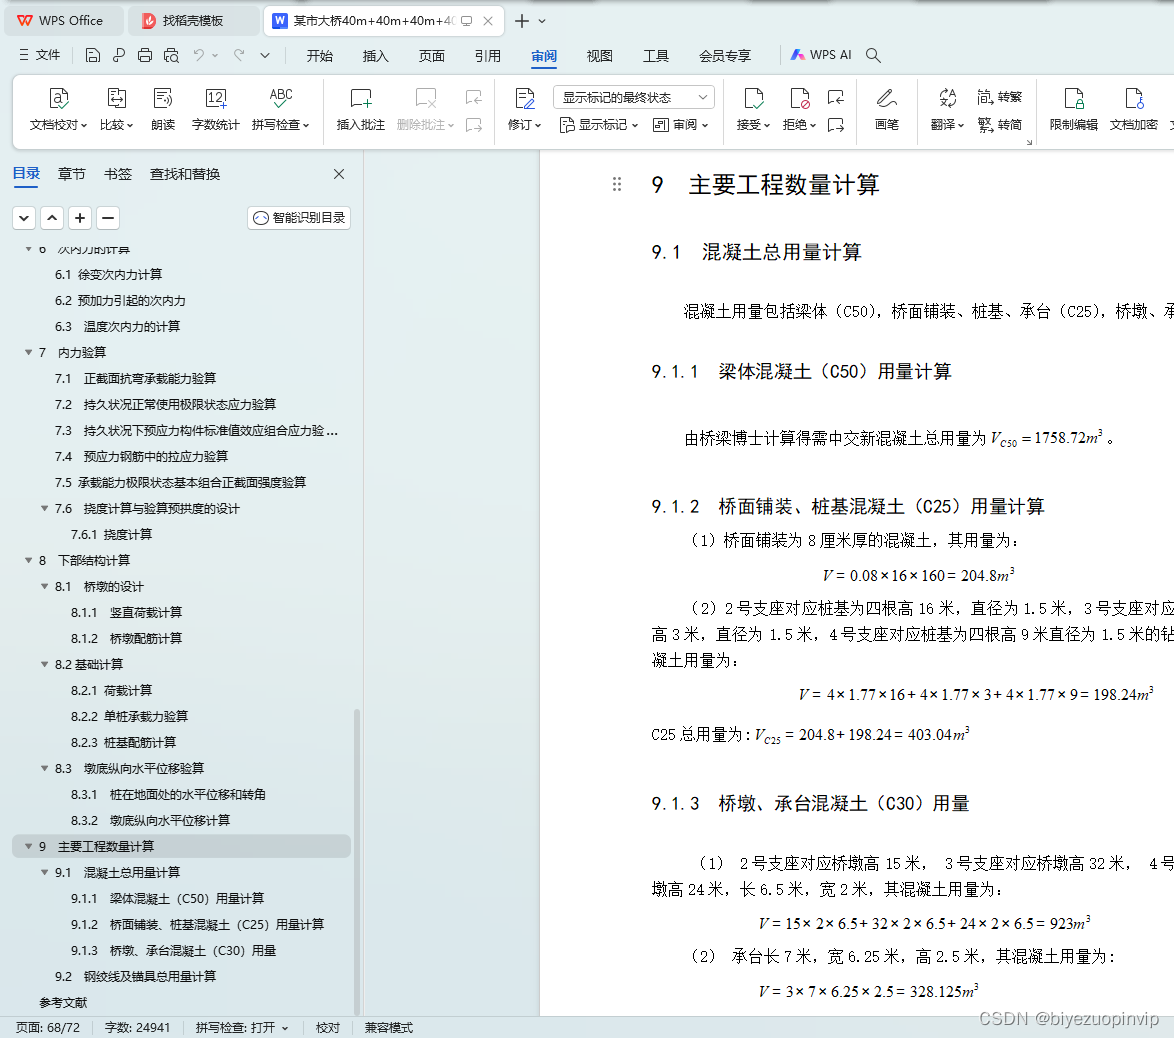Image resolution: width=1174 pixels, height=1038 pixels.
Task: Click the Undo arrow icon
Action: click(198, 55)
